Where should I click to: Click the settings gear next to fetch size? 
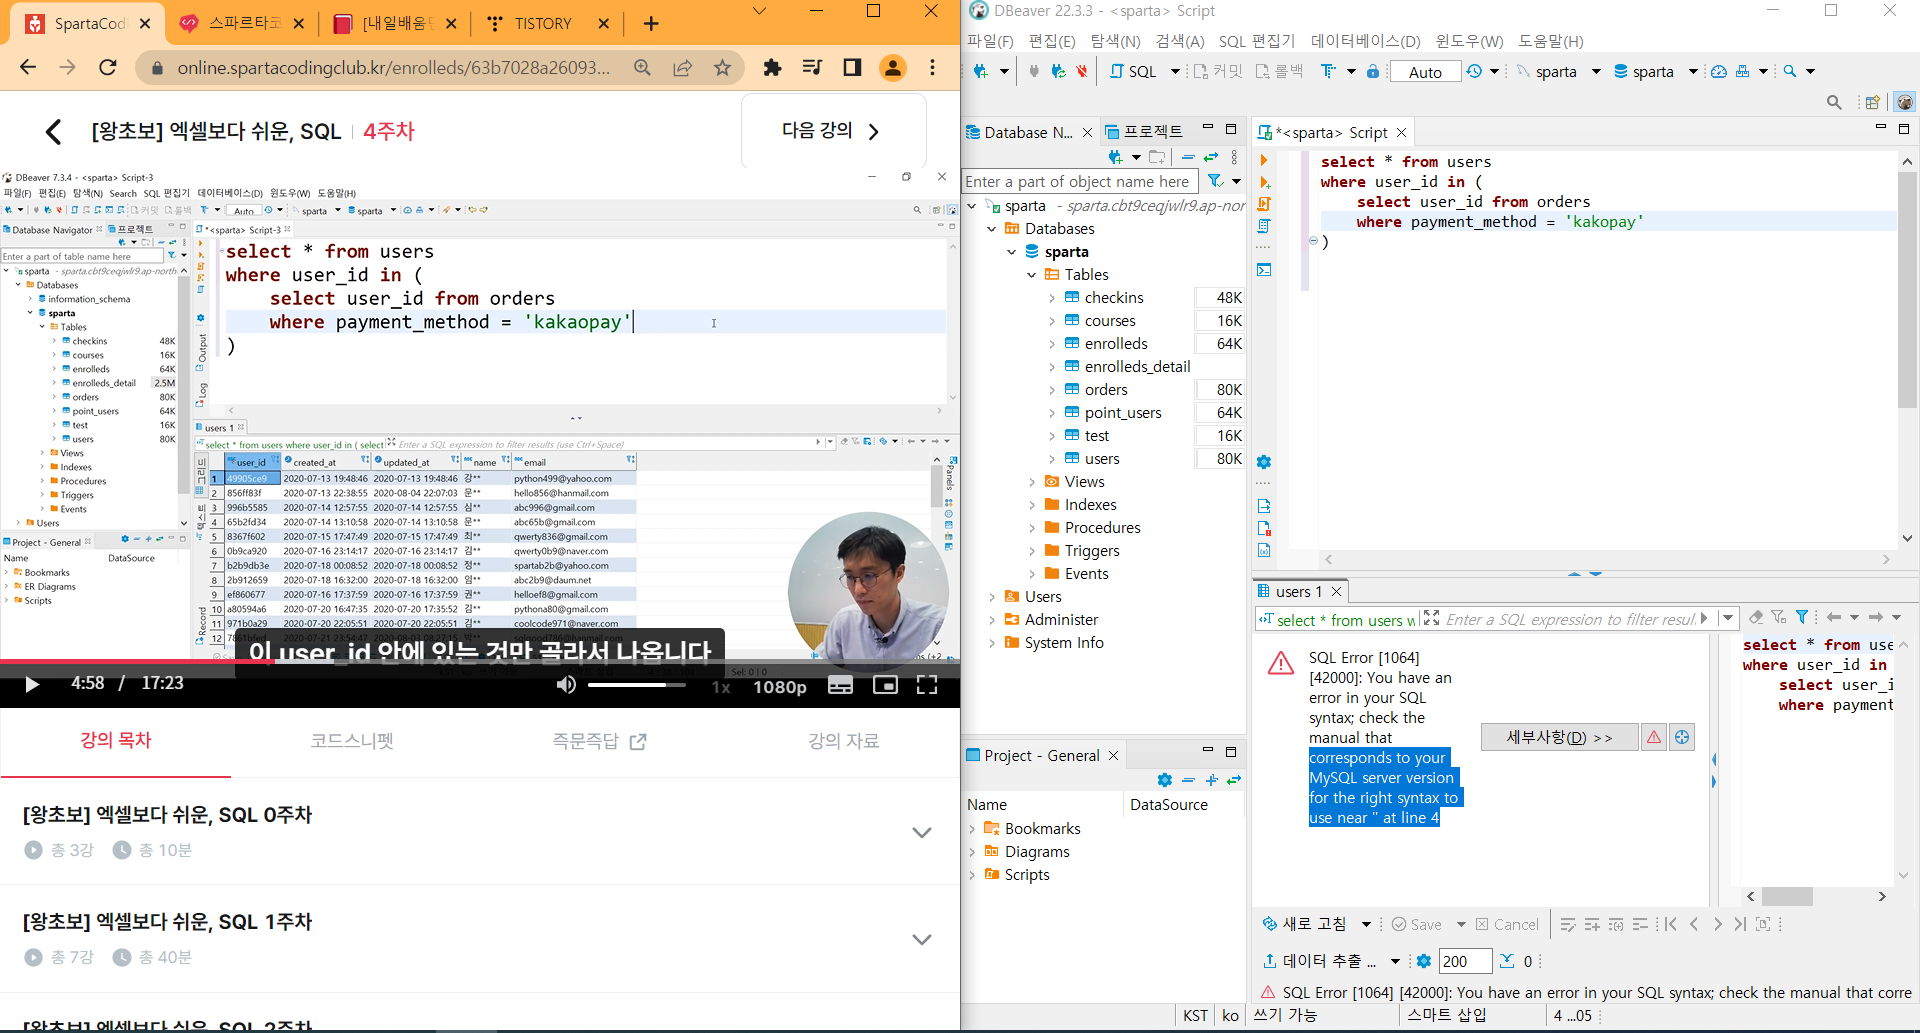[x=1424, y=961]
